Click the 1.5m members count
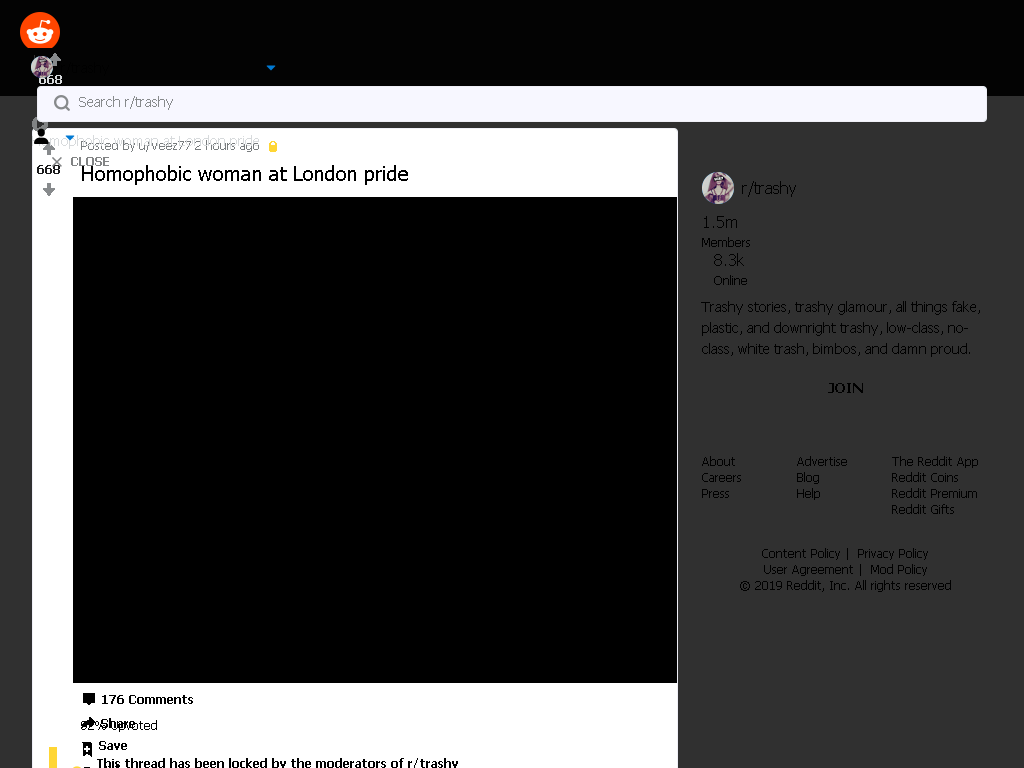This screenshot has height=768, width=1024. [720, 222]
